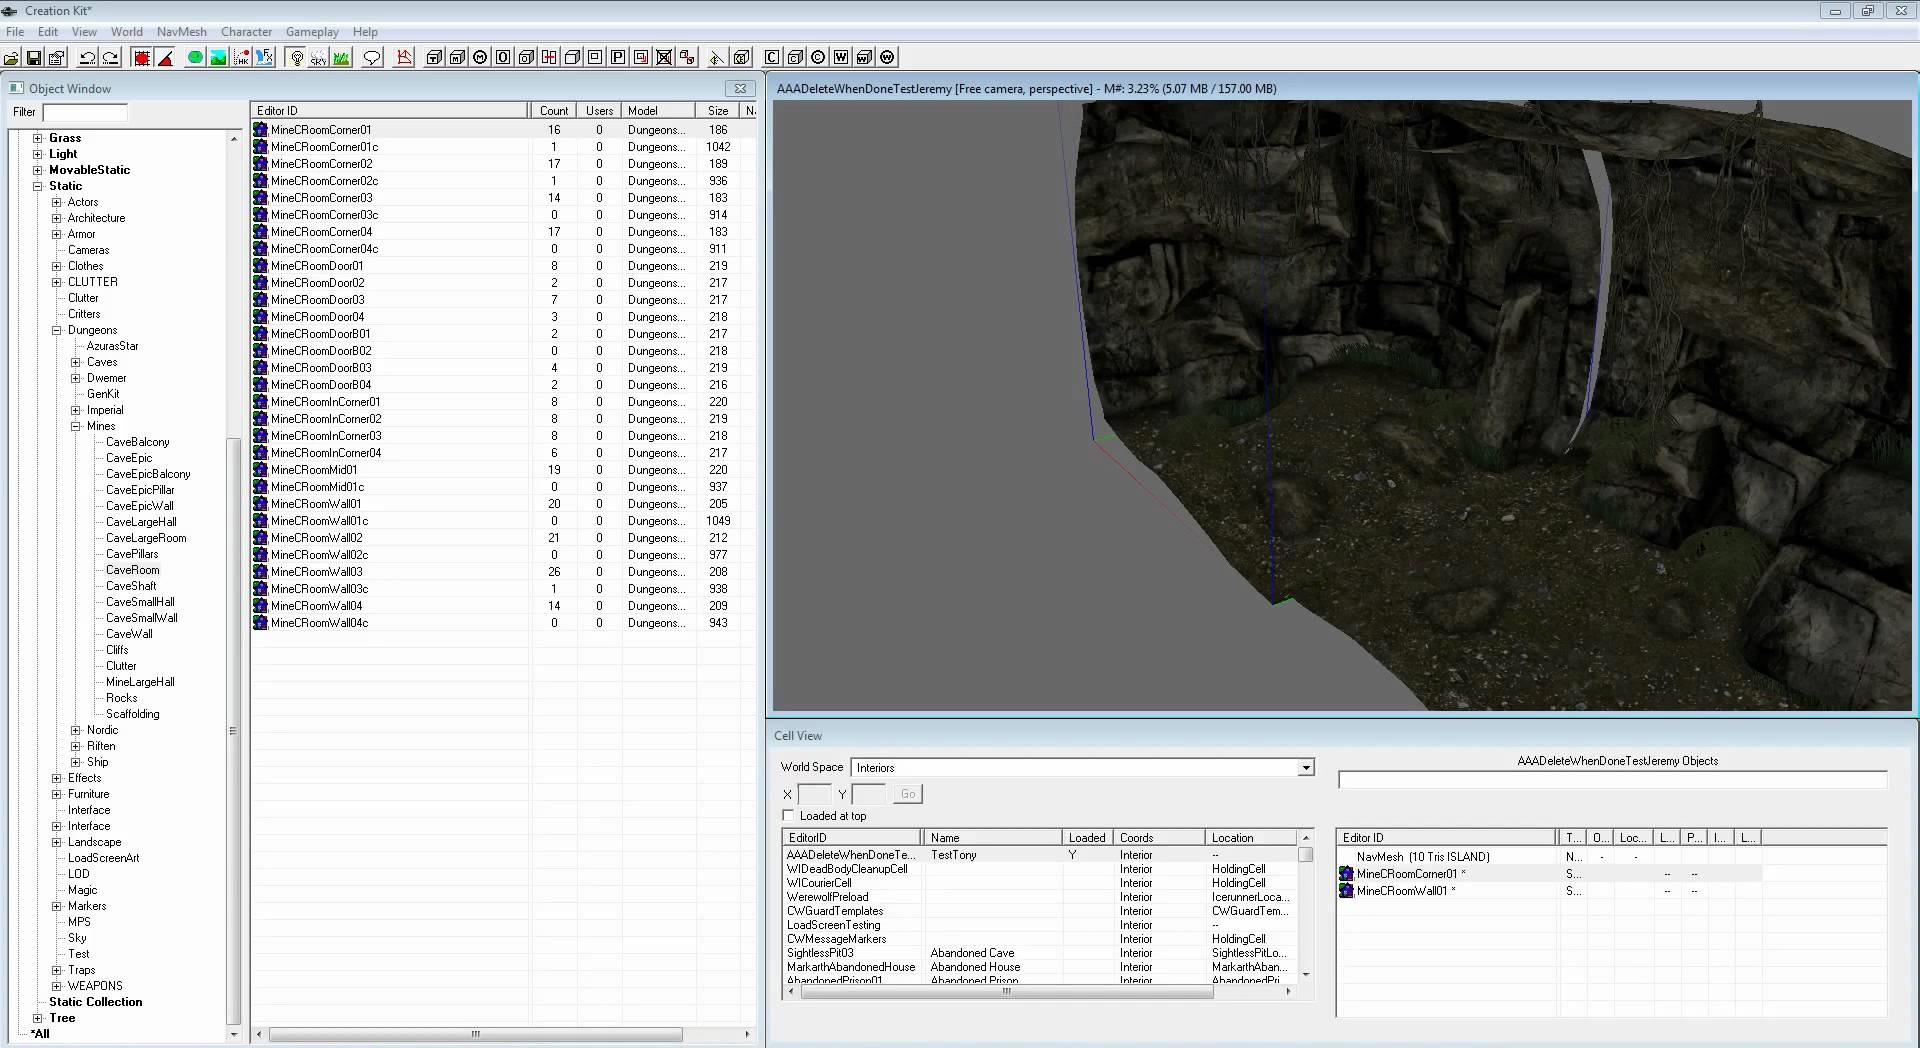
Task: Collapse the Dungeons tree node
Action: [x=57, y=330]
